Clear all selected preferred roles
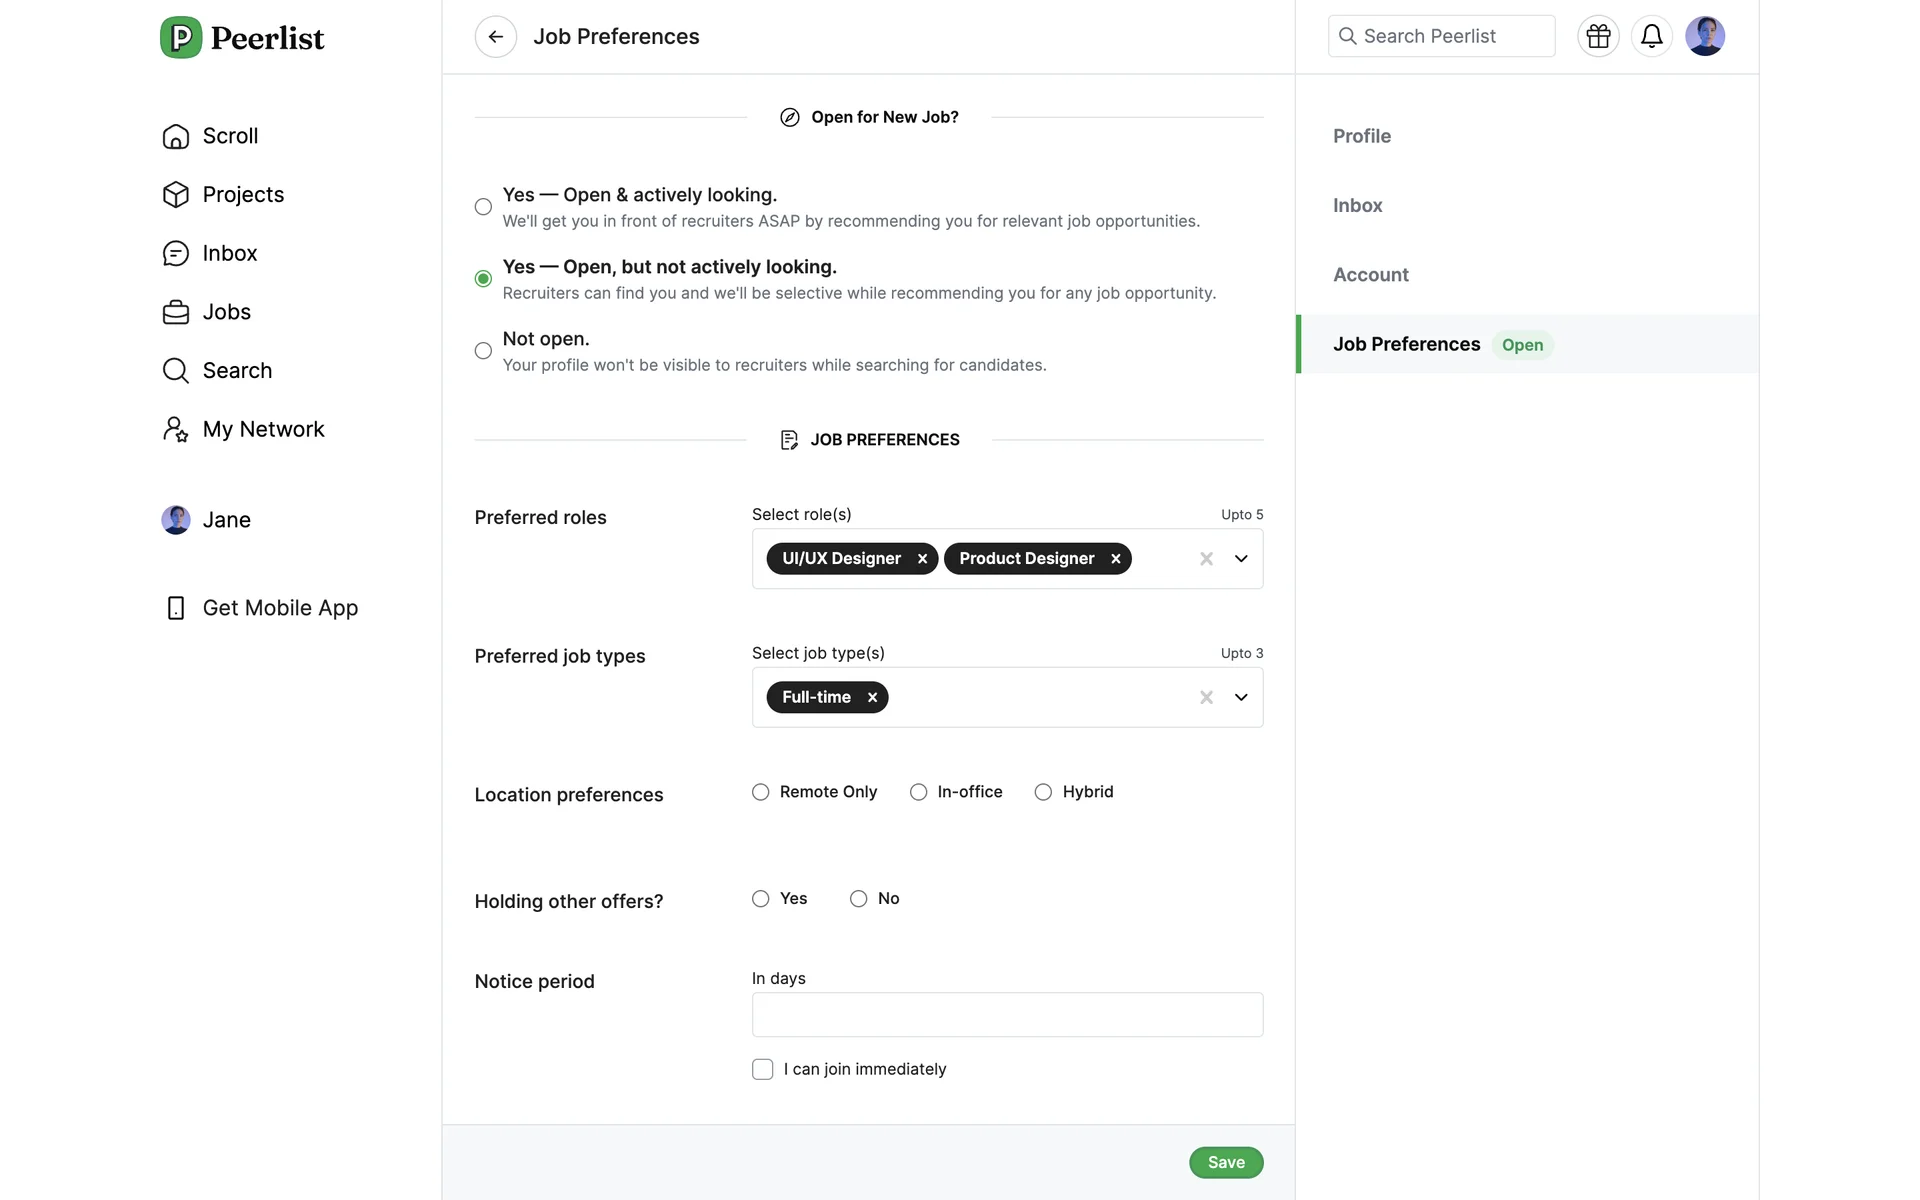 pos(1206,559)
